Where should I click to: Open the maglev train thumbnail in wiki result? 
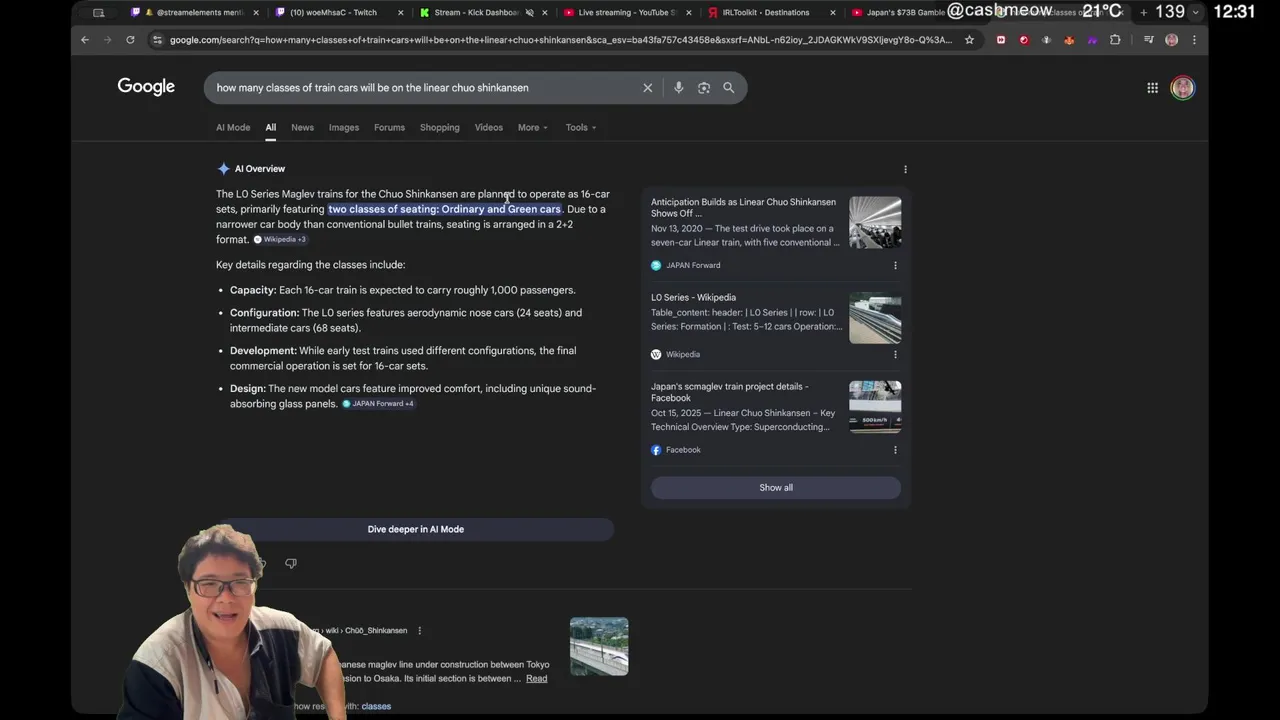coord(599,647)
